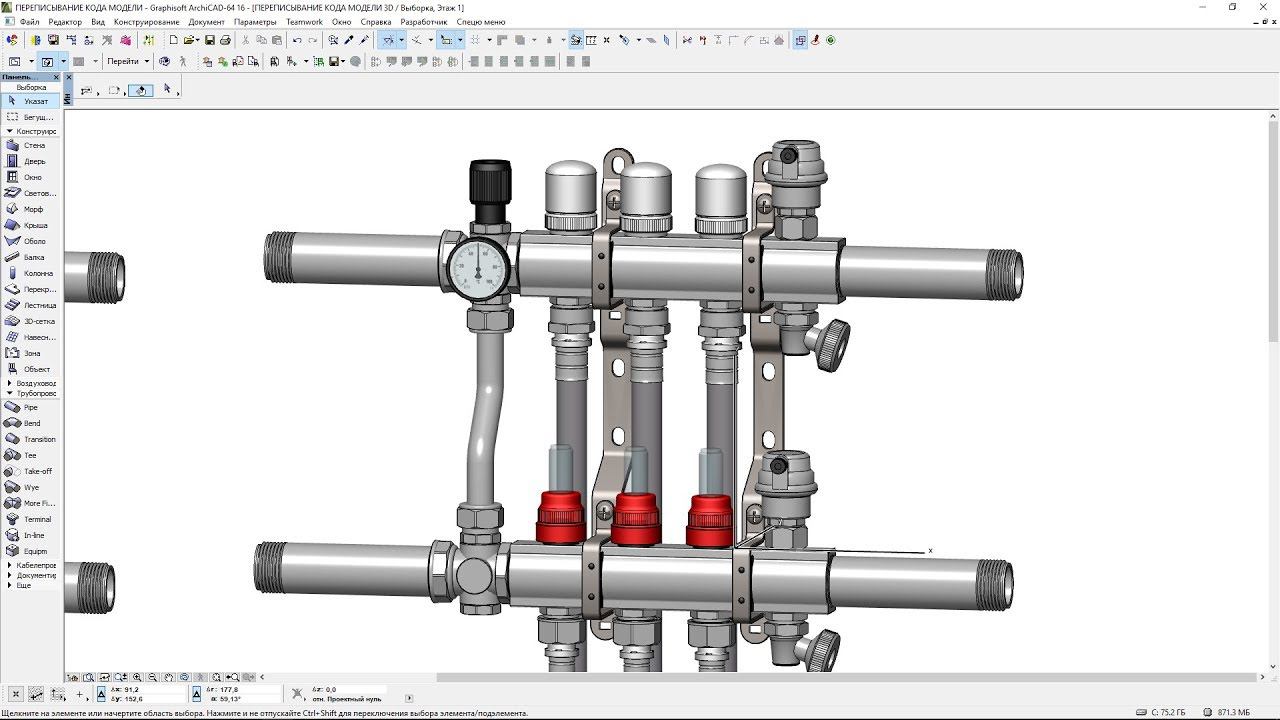Open the Перейти dropdown
The image size is (1280, 720).
coord(127,61)
